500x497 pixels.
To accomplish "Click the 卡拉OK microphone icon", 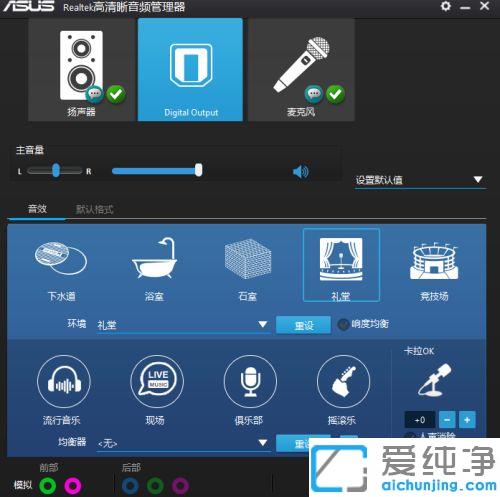I will tap(435, 380).
